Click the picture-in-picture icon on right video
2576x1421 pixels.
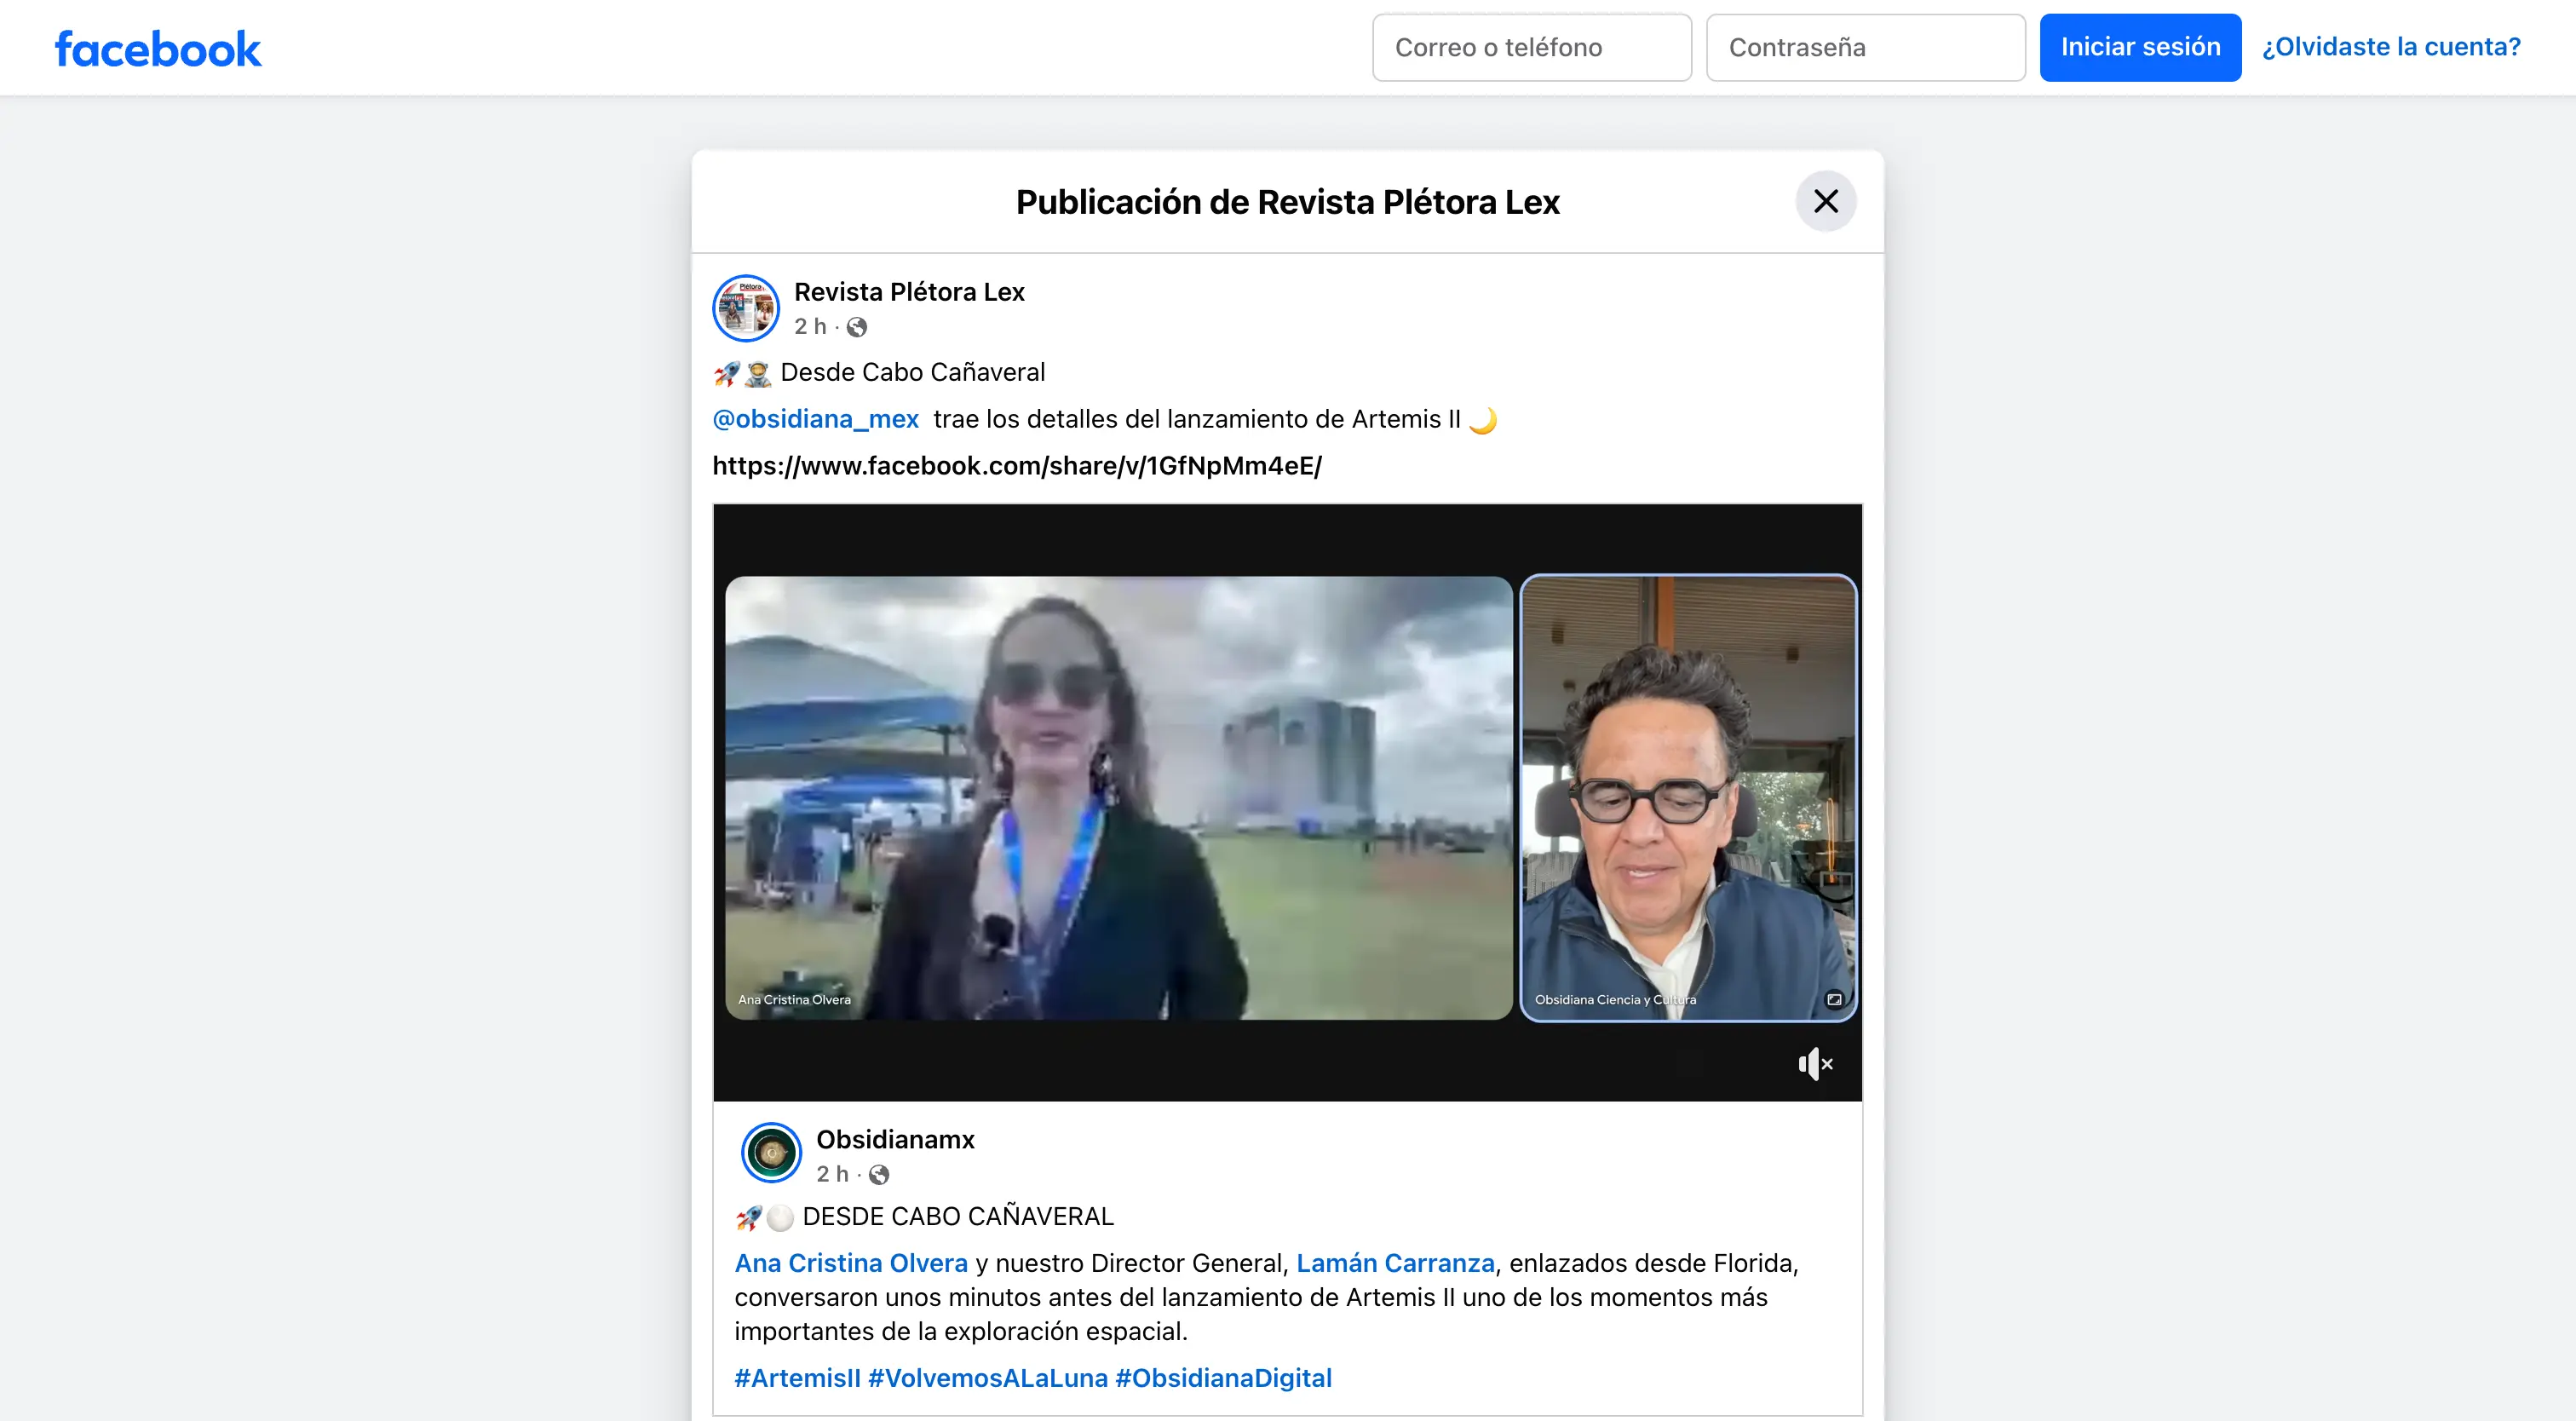(x=1834, y=999)
